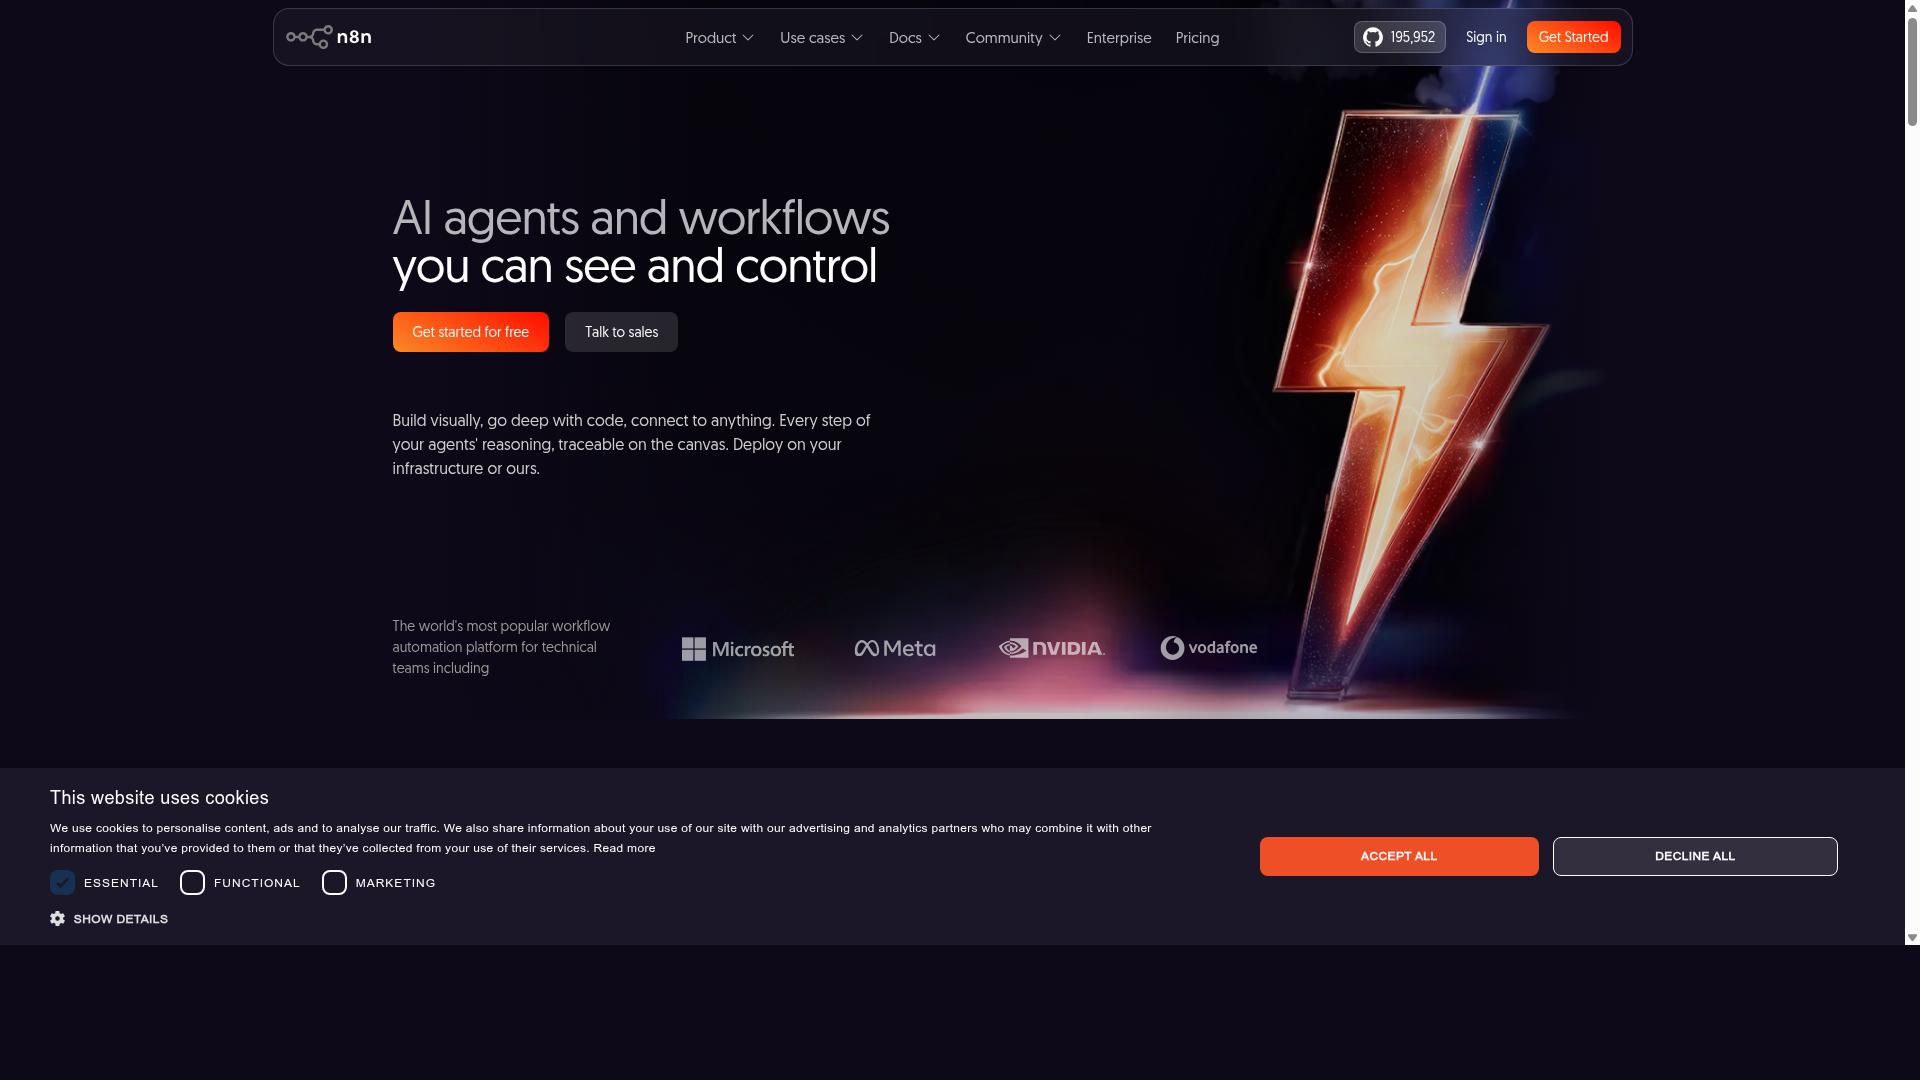Expand the Use cases dropdown menu
This screenshot has height=1080, width=1920.
(821, 38)
